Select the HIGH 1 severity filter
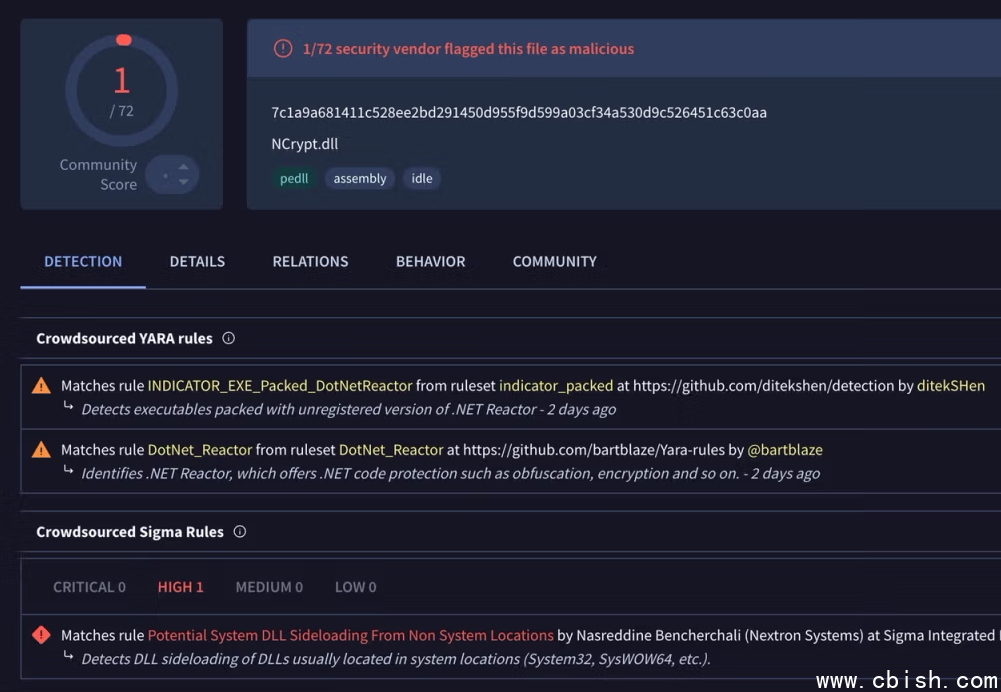Screen dimensions: 1001x692 coord(180,587)
